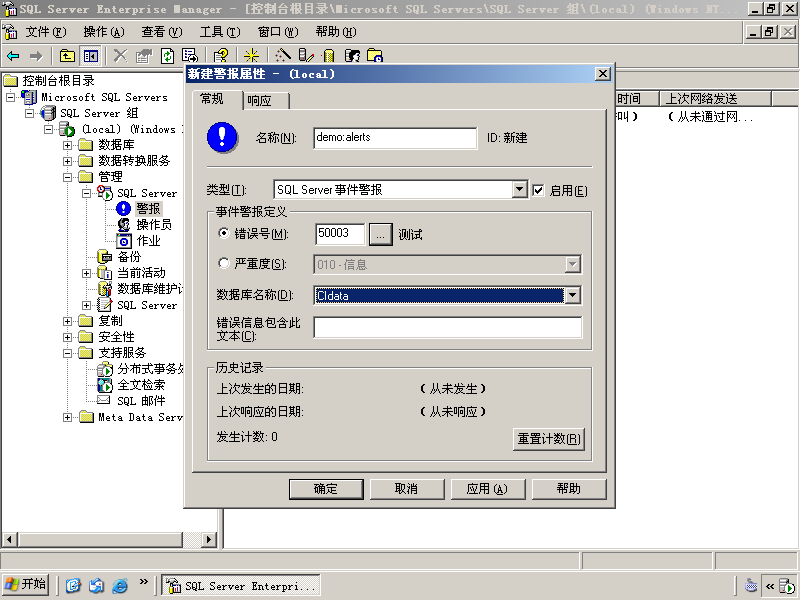Viewport: 800px width, 600px height.
Task: Click the Help question mark toolbar icon
Action: [221, 56]
